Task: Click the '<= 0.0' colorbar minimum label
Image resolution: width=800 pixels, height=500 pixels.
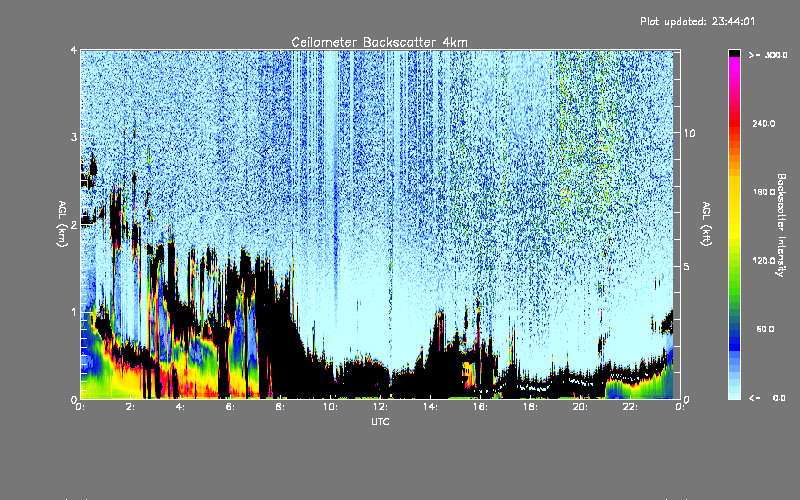Action: point(768,397)
